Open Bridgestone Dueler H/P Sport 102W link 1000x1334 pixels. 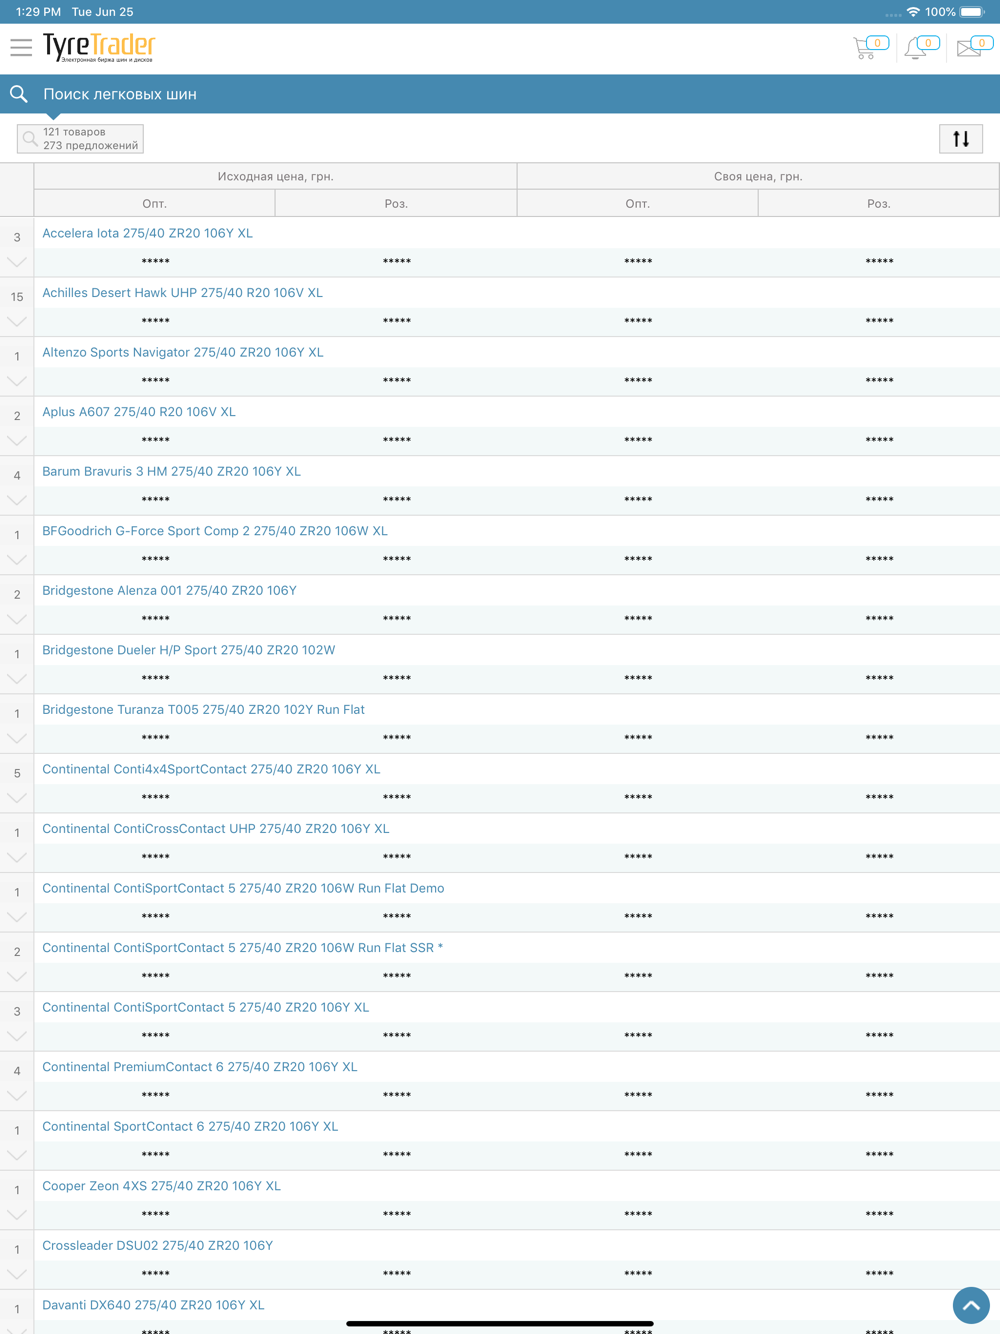click(189, 650)
